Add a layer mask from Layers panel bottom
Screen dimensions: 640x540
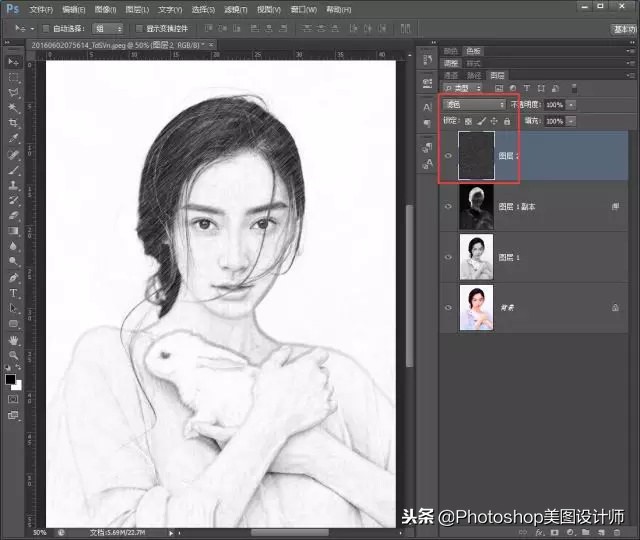(554, 533)
